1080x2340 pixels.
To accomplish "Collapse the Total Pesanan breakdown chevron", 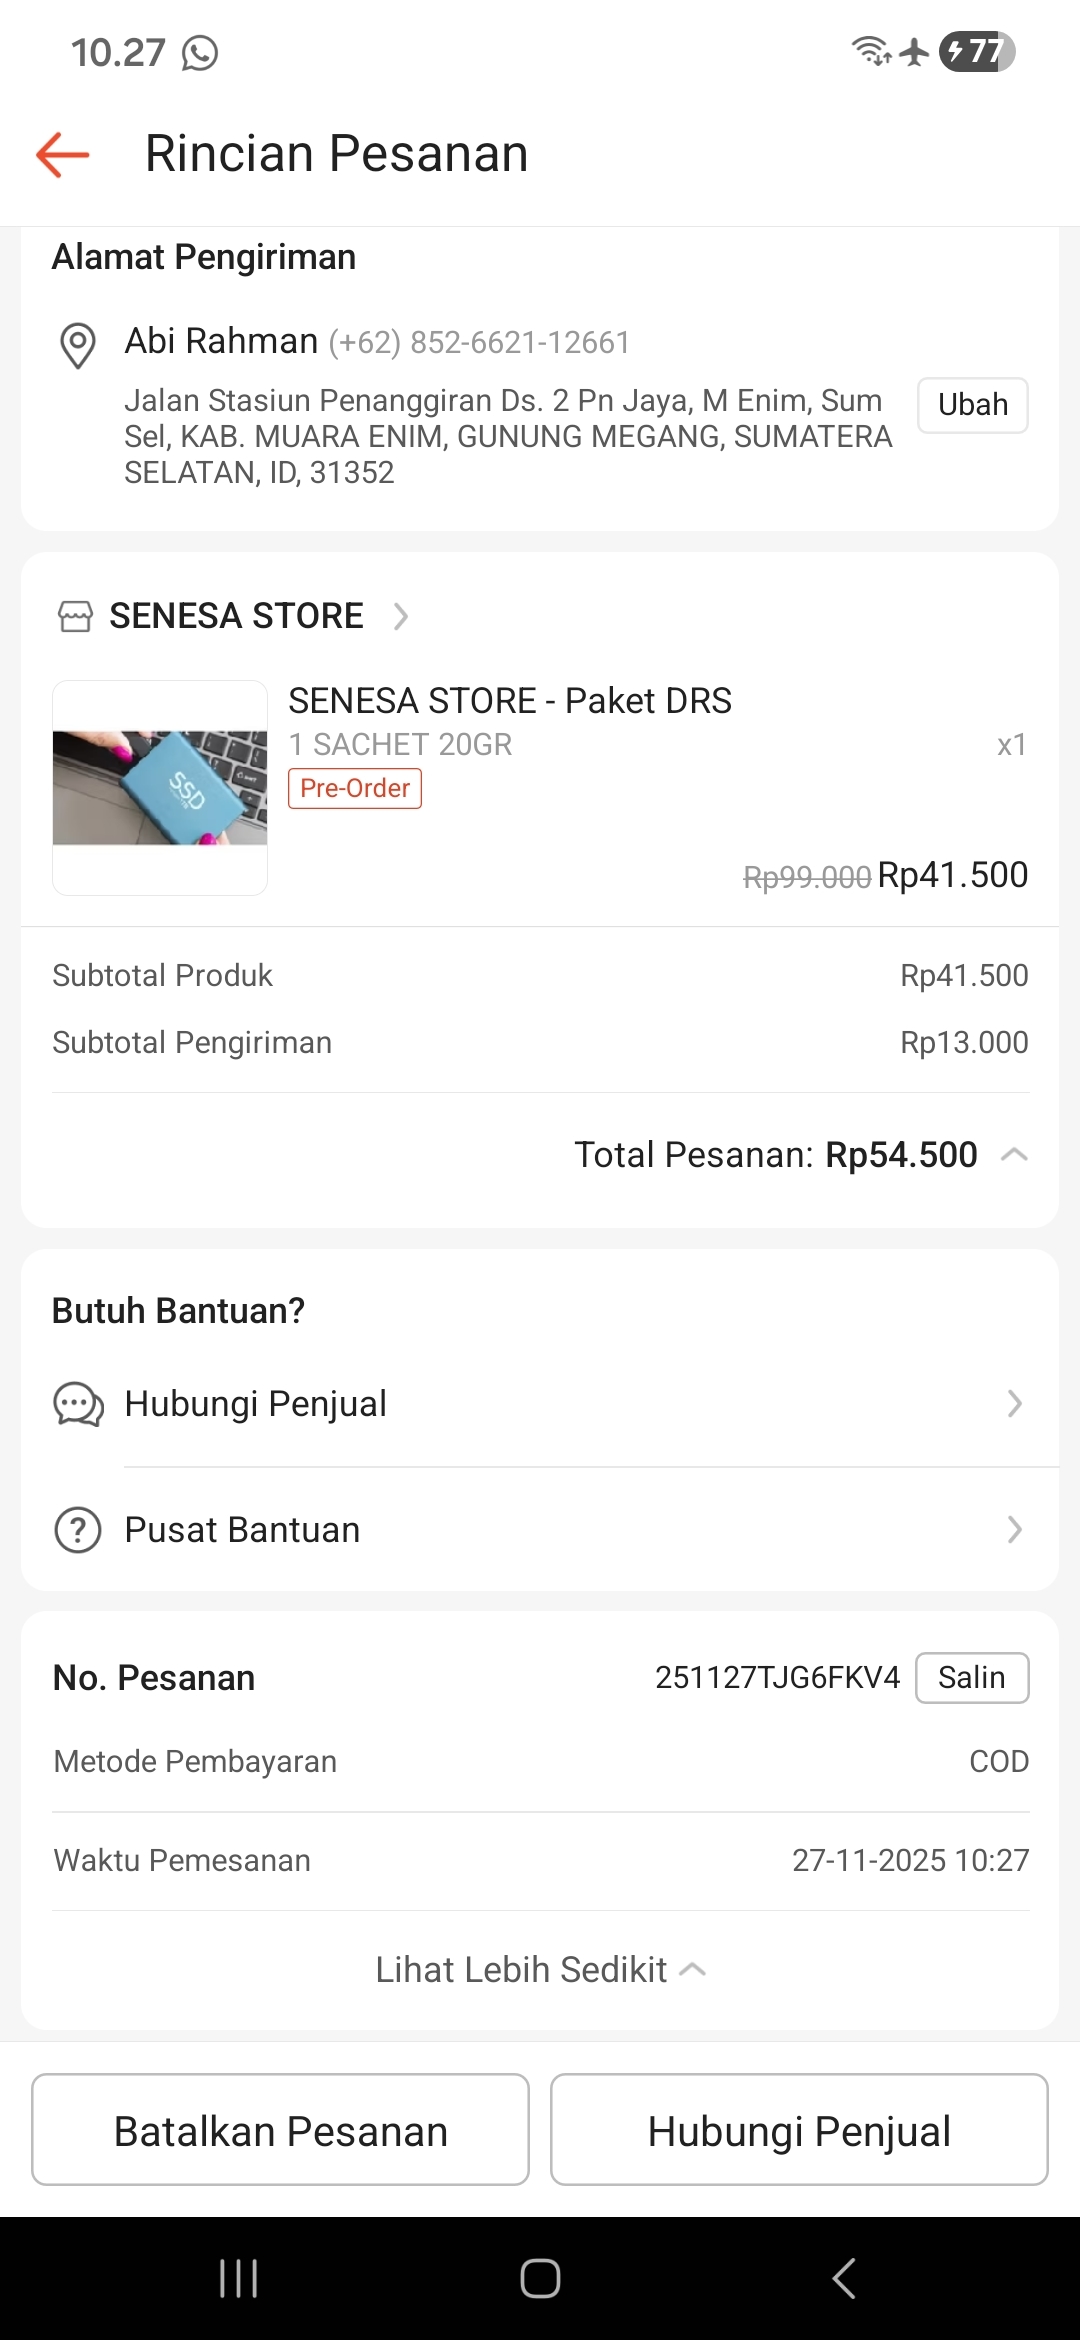I will pos(1014,1155).
